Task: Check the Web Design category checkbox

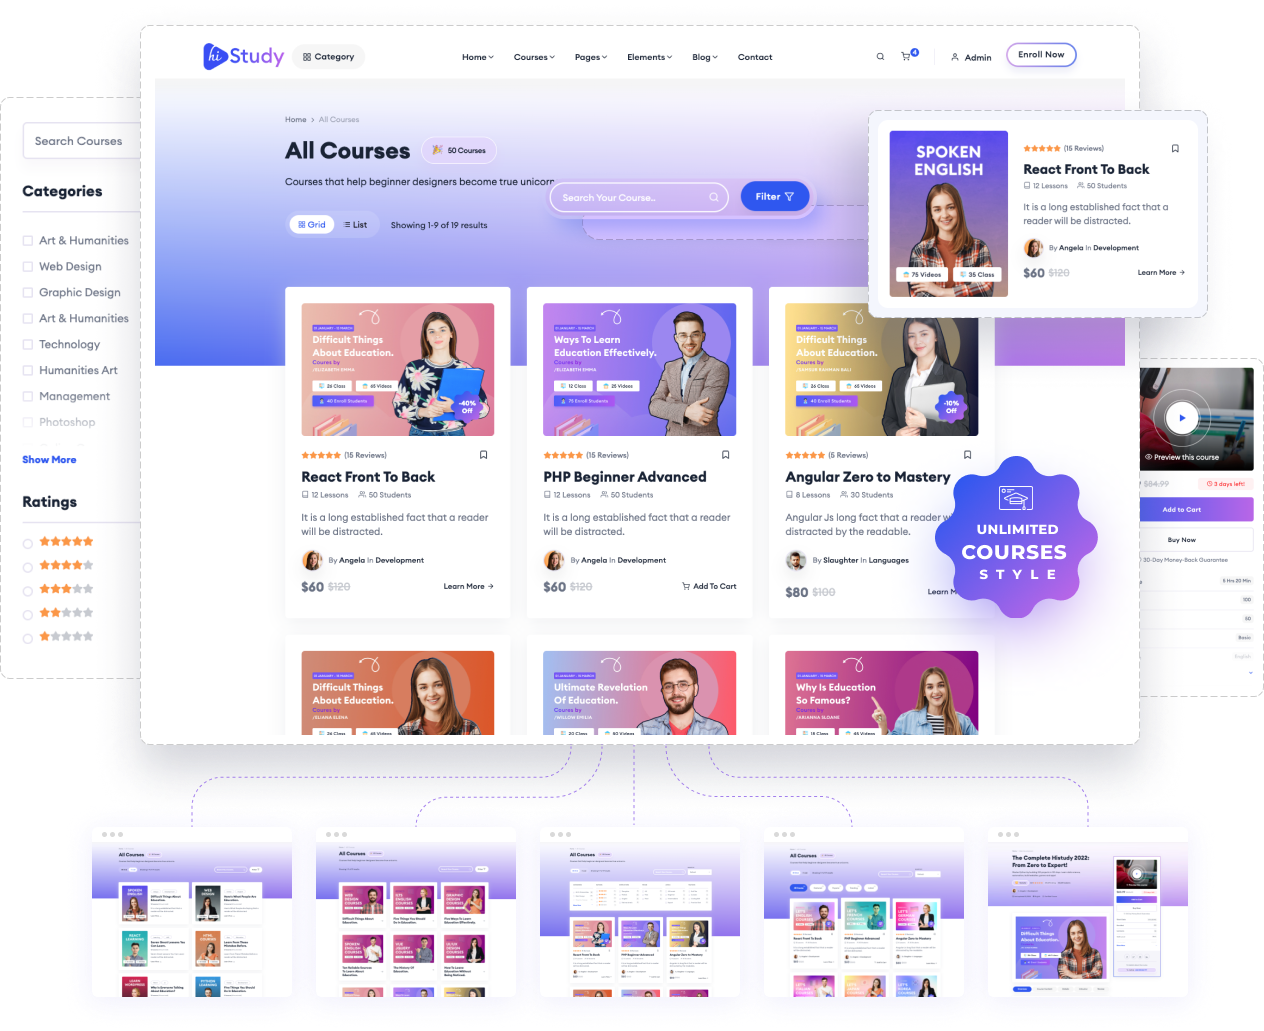Action: [x=28, y=267]
